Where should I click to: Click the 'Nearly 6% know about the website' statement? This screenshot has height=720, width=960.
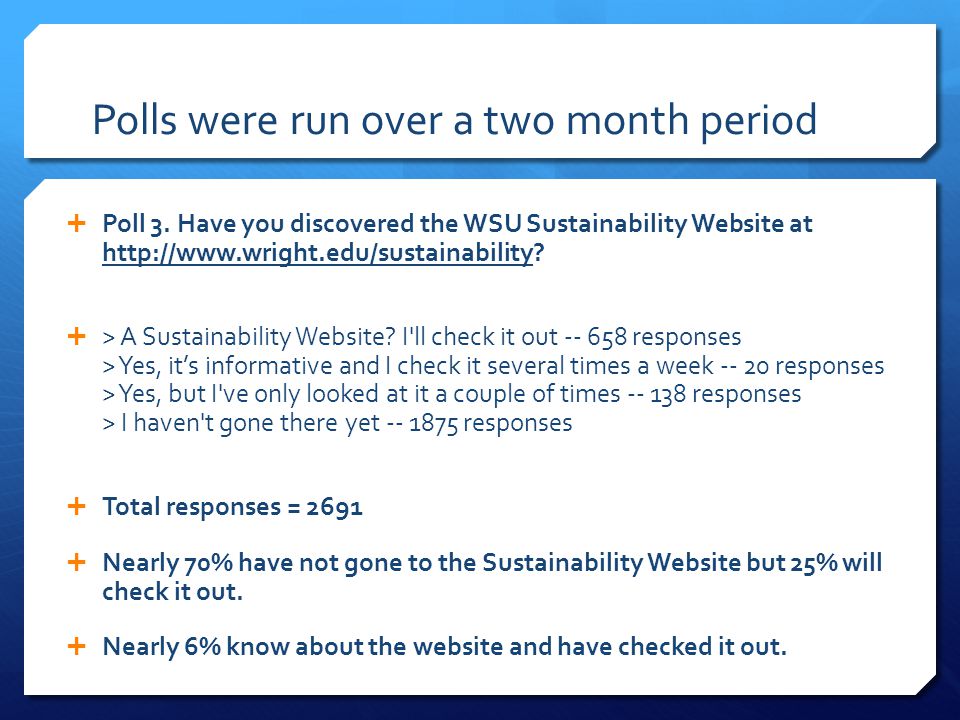444,647
